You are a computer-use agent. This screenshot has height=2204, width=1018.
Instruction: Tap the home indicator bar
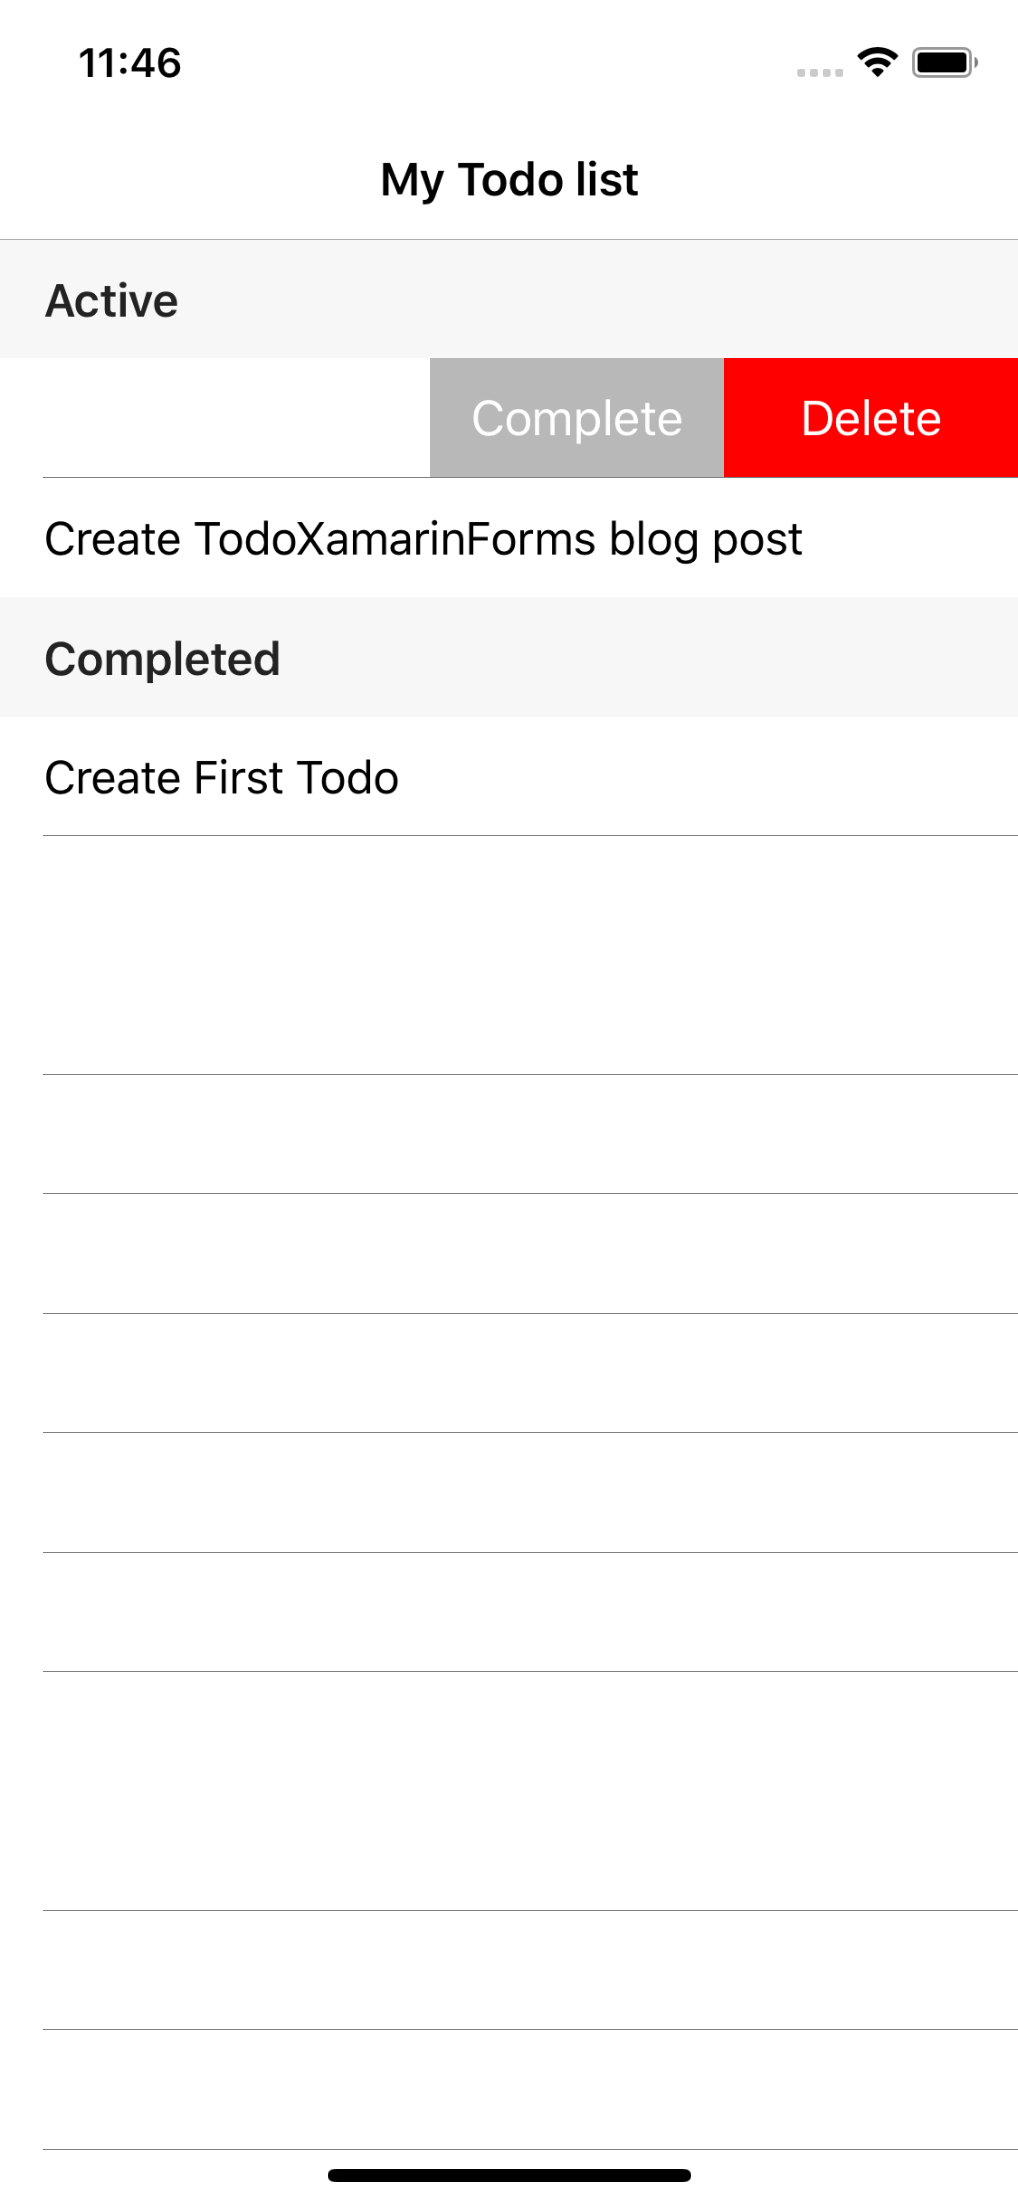click(509, 2175)
